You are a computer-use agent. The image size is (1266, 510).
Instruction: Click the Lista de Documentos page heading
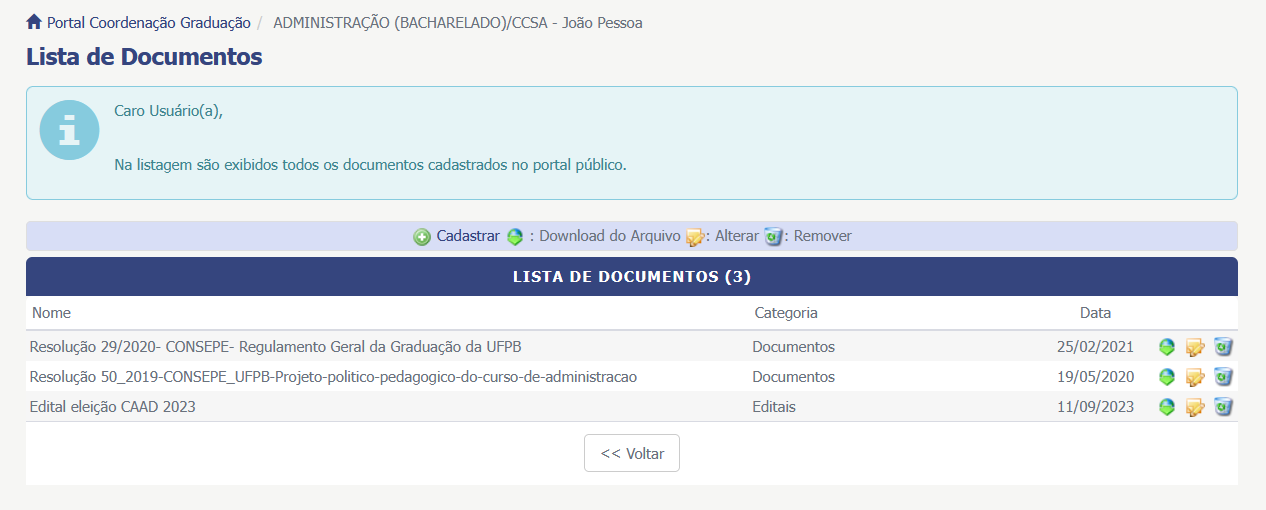[x=144, y=57]
